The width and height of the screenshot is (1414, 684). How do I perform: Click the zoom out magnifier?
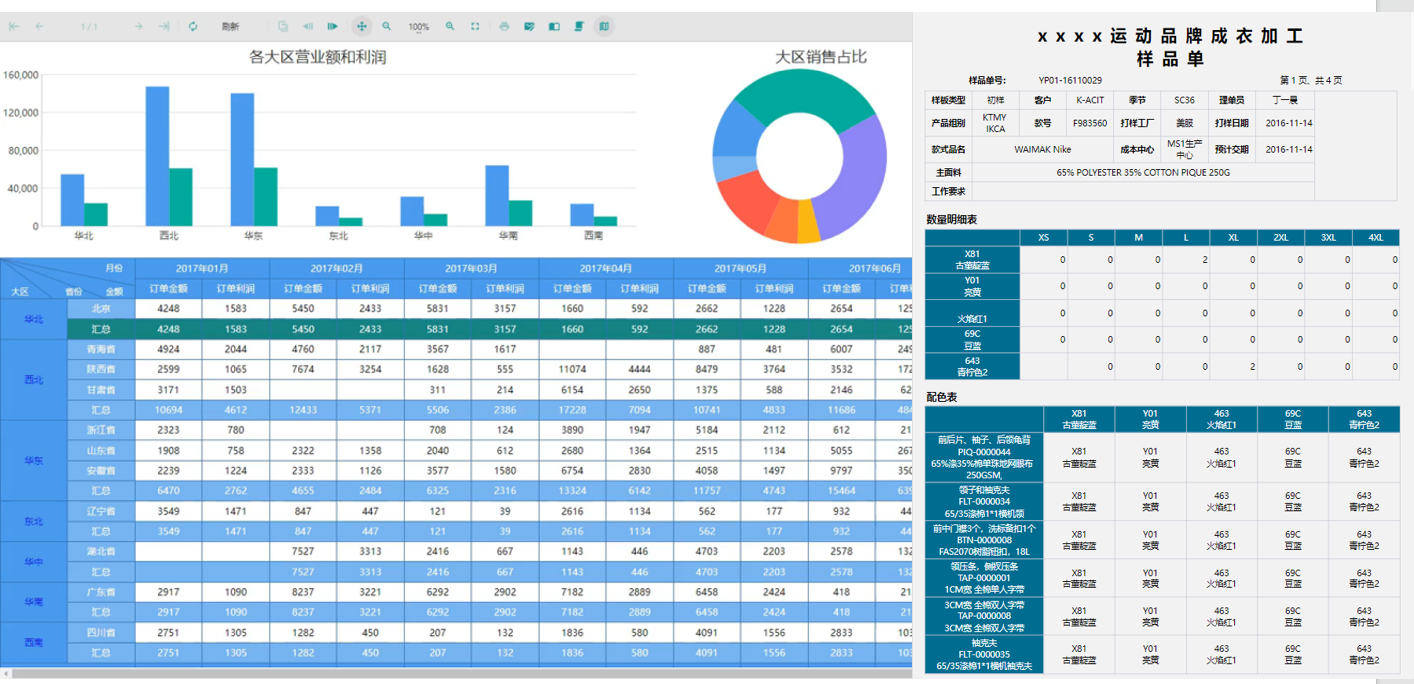coord(387,27)
